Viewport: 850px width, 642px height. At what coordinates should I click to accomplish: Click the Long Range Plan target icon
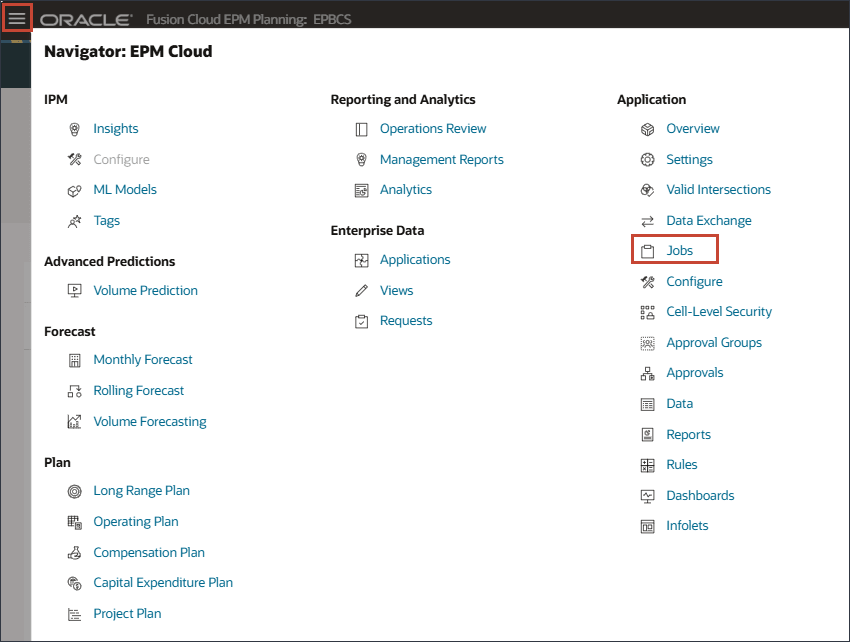point(74,491)
